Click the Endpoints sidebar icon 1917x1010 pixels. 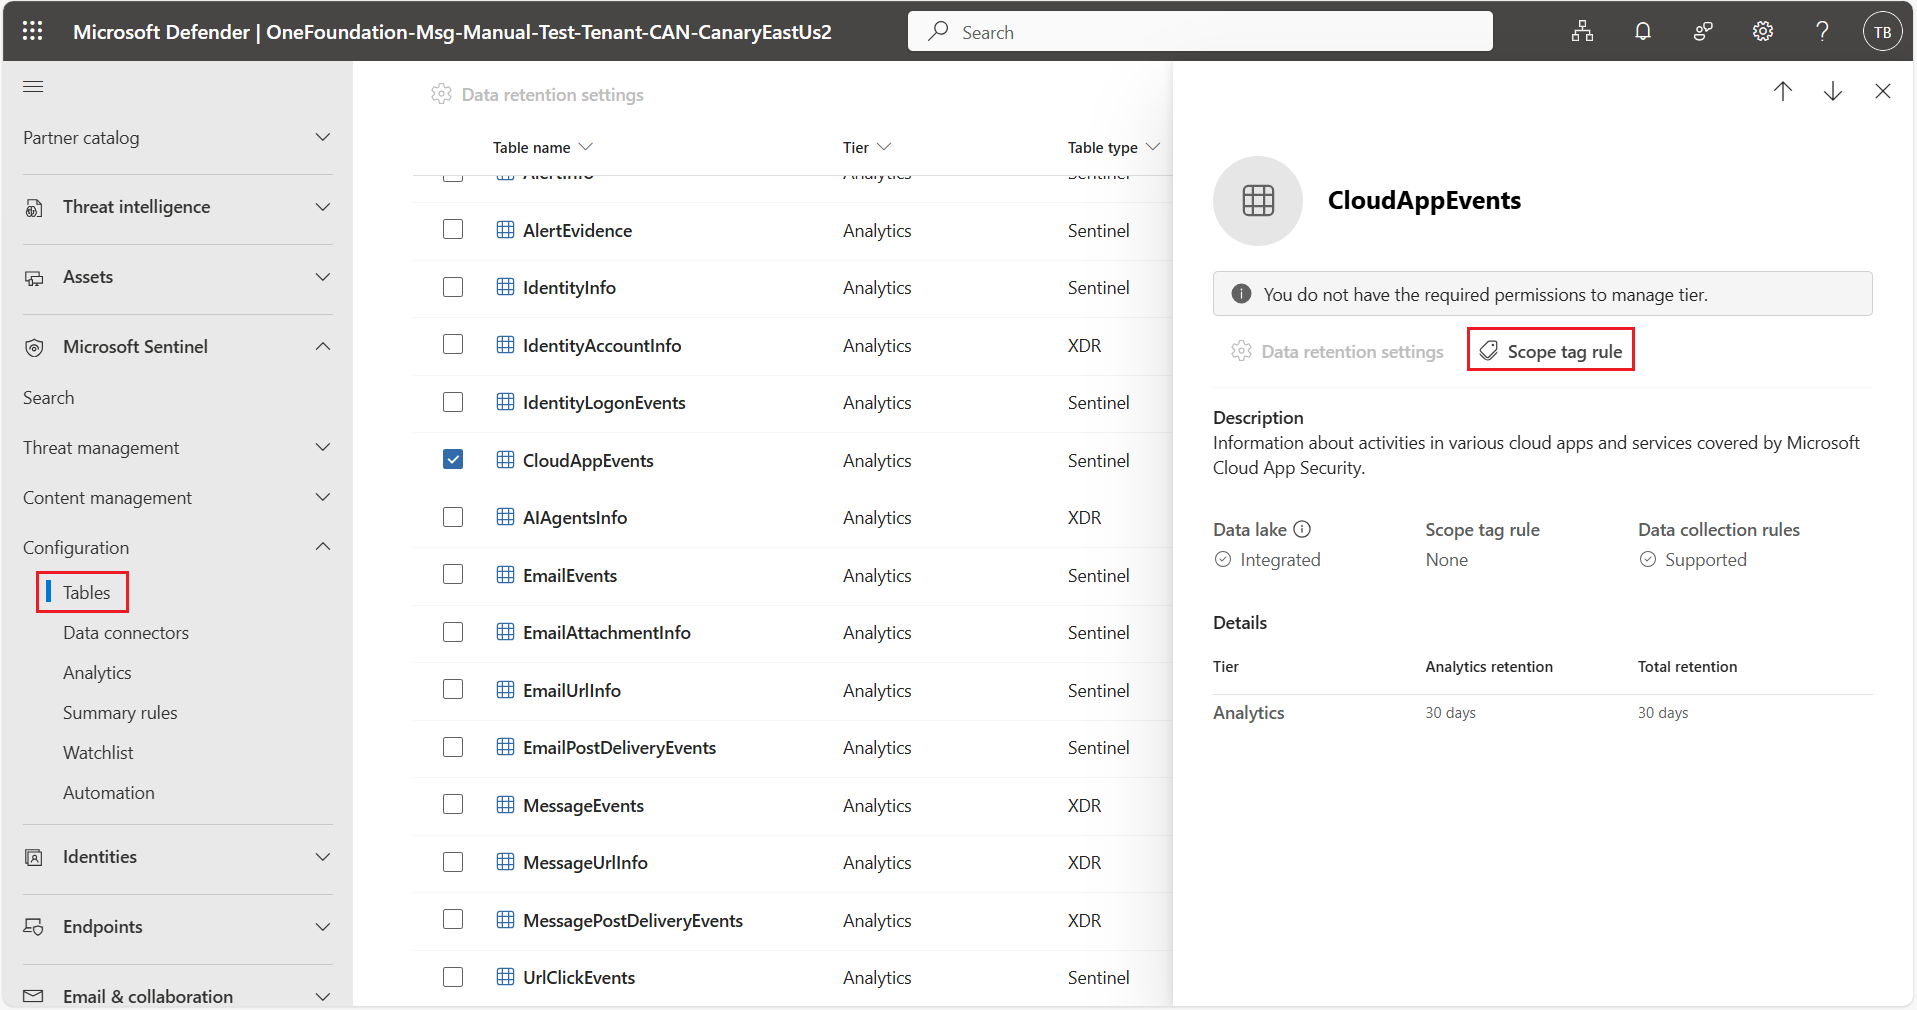[x=34, y=927]
